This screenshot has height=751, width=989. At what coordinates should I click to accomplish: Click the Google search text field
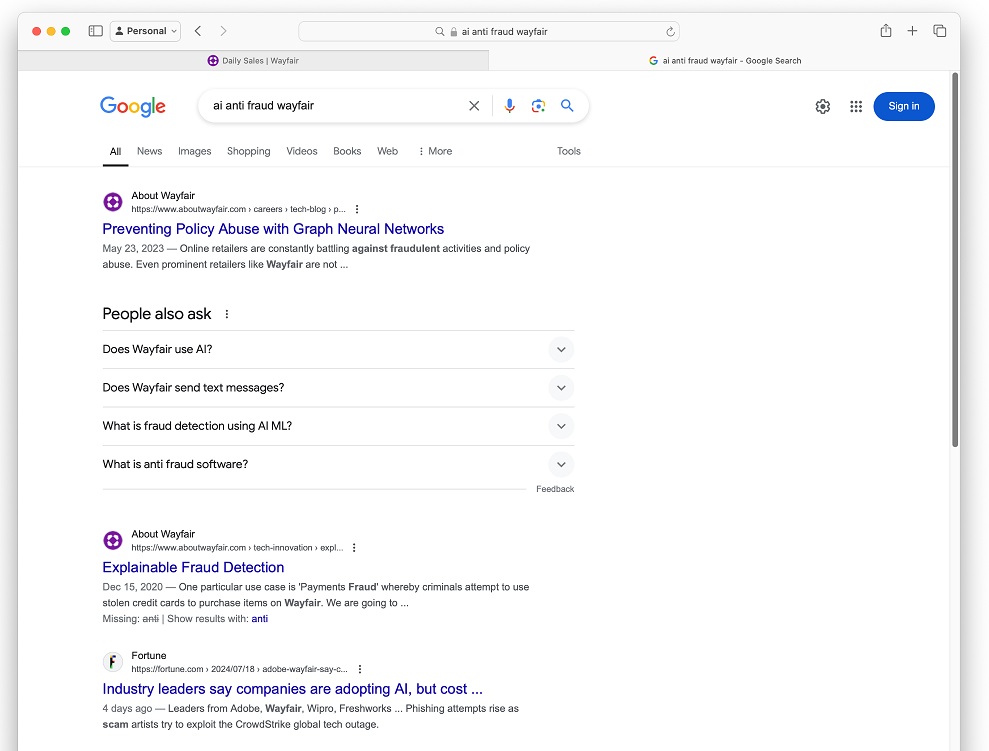[334, 105]
